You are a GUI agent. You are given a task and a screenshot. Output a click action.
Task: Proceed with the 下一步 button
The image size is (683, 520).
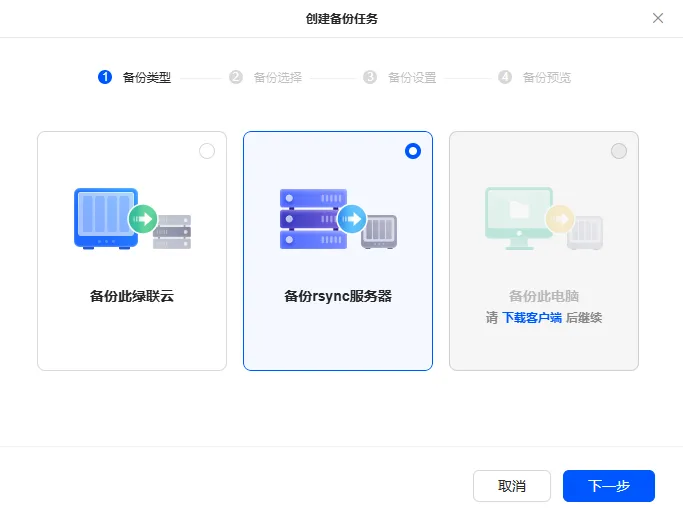click(x=609, y=486)
